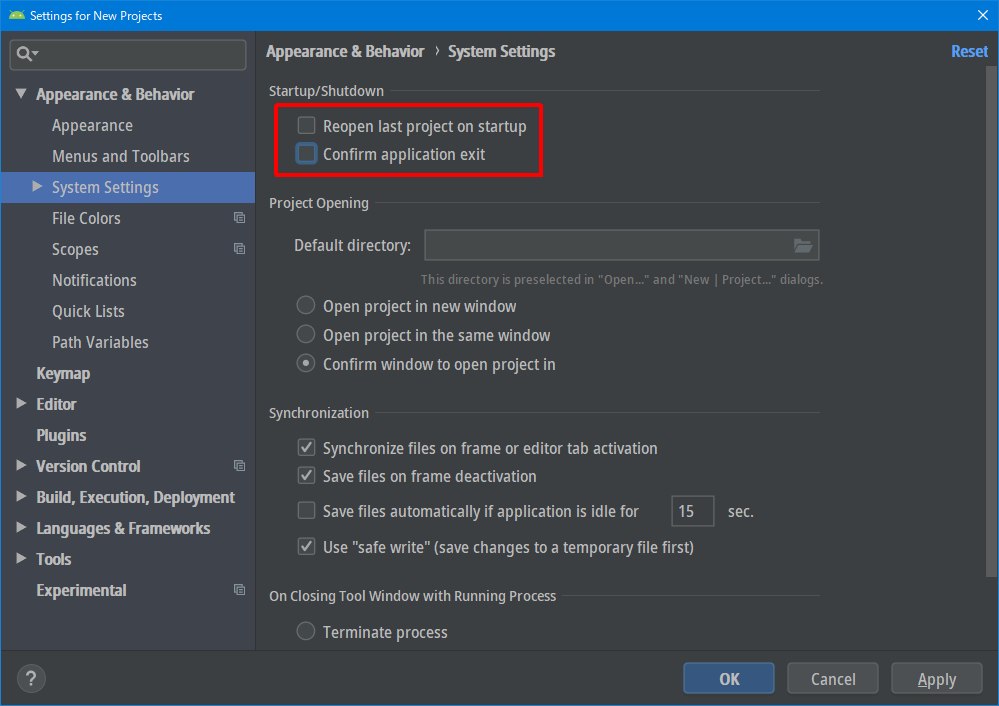The width and height of the screenshot is (999, 706).
Task: Collapse Appearance & Behavior tree node
Action: tap(21, 94)
